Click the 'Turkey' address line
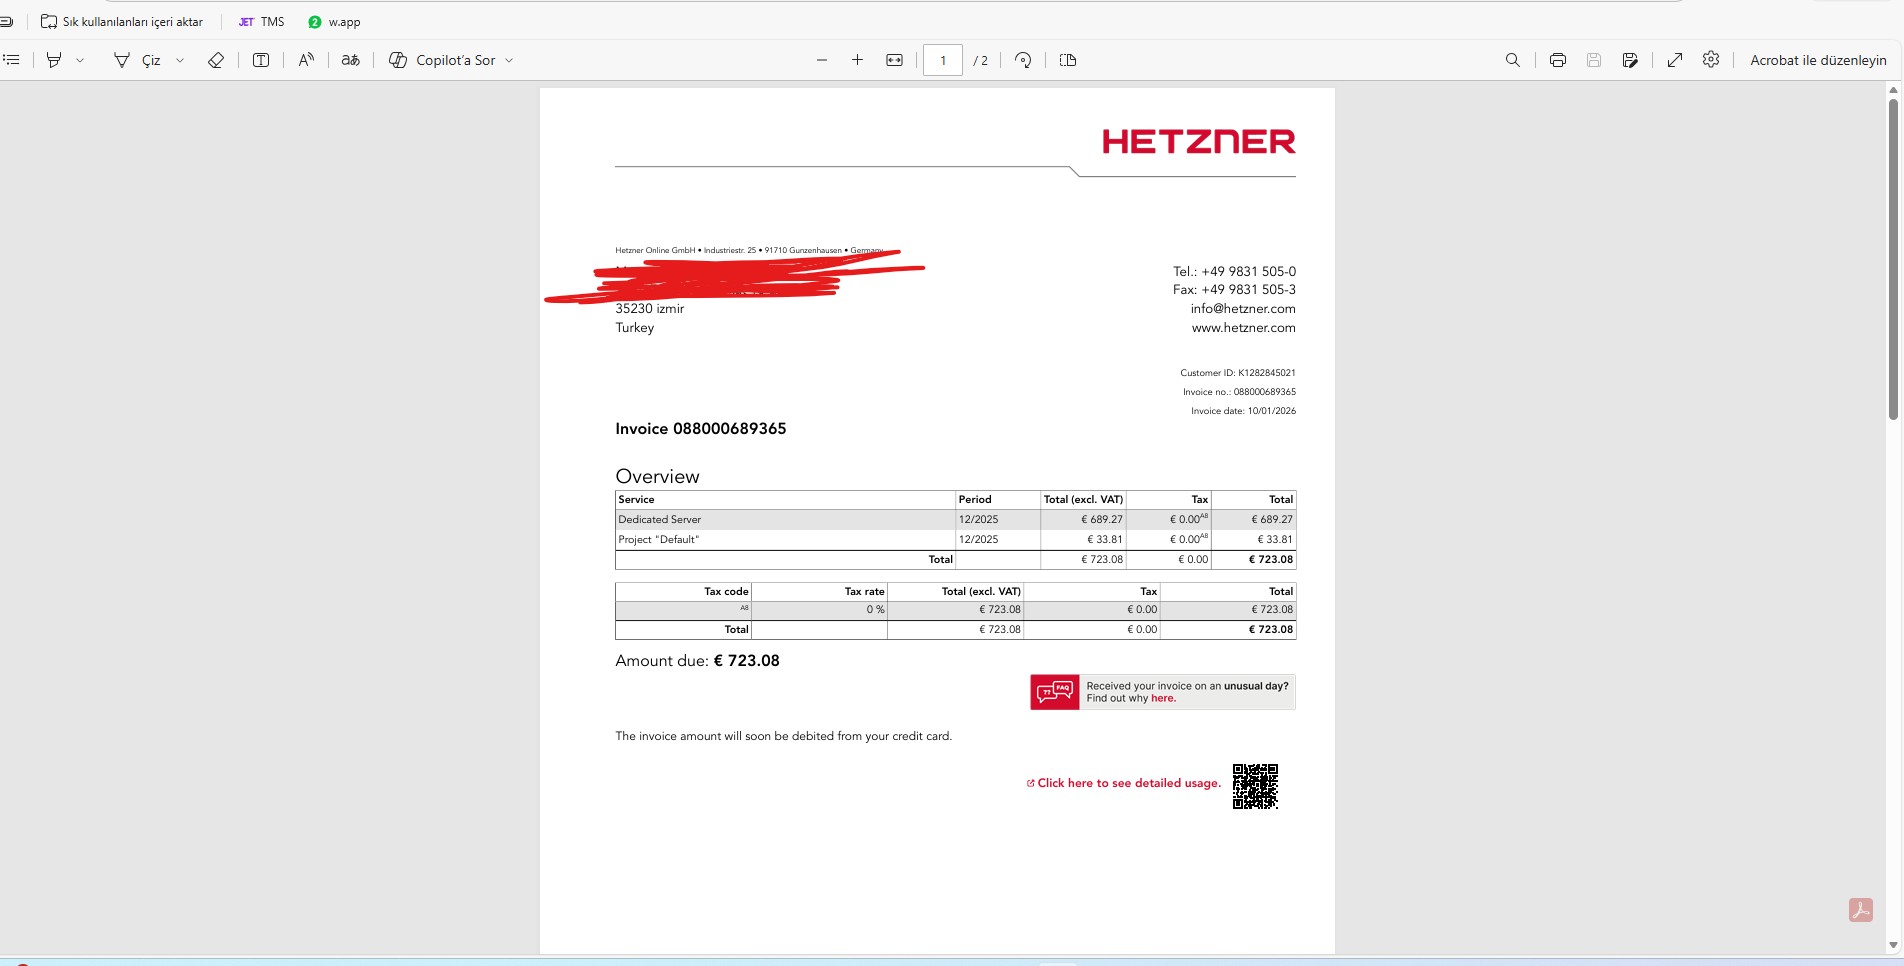This screenshot has width=1904, height=966. pos(635,328)
